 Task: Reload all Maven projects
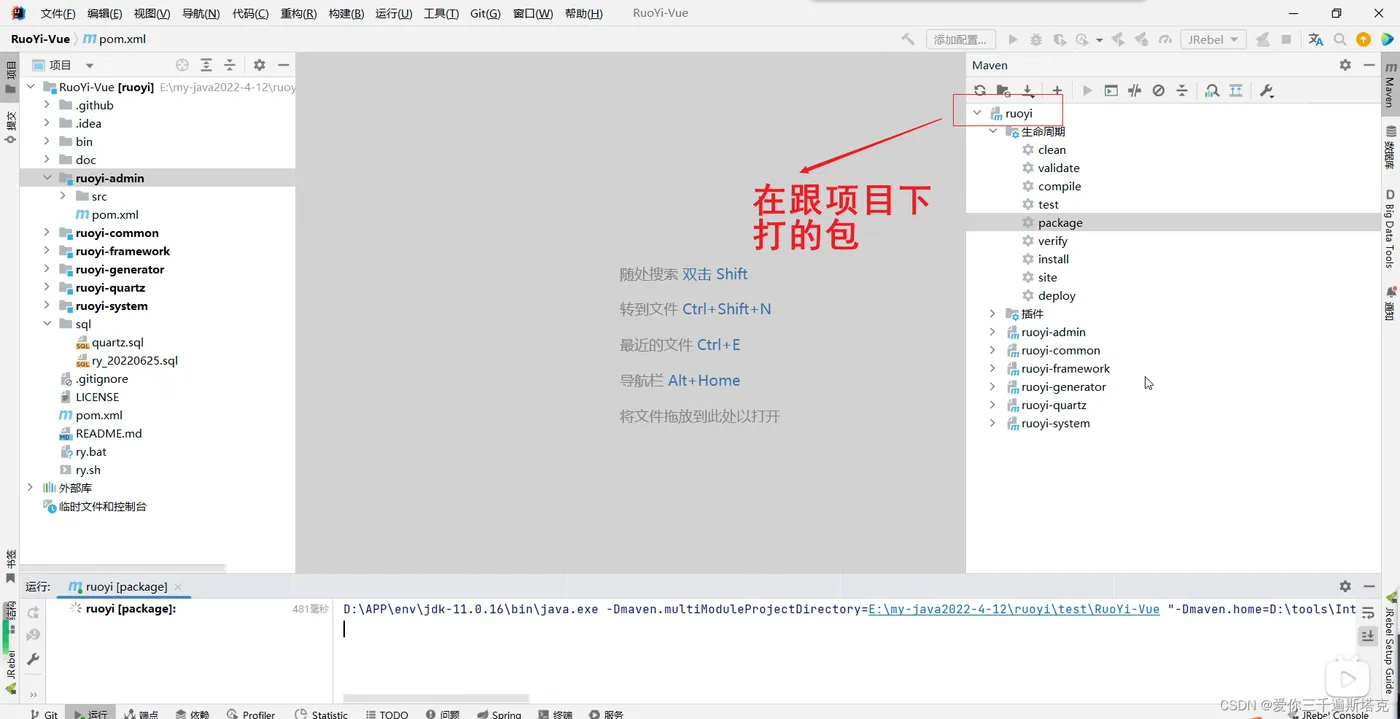(x=980, y=91)
